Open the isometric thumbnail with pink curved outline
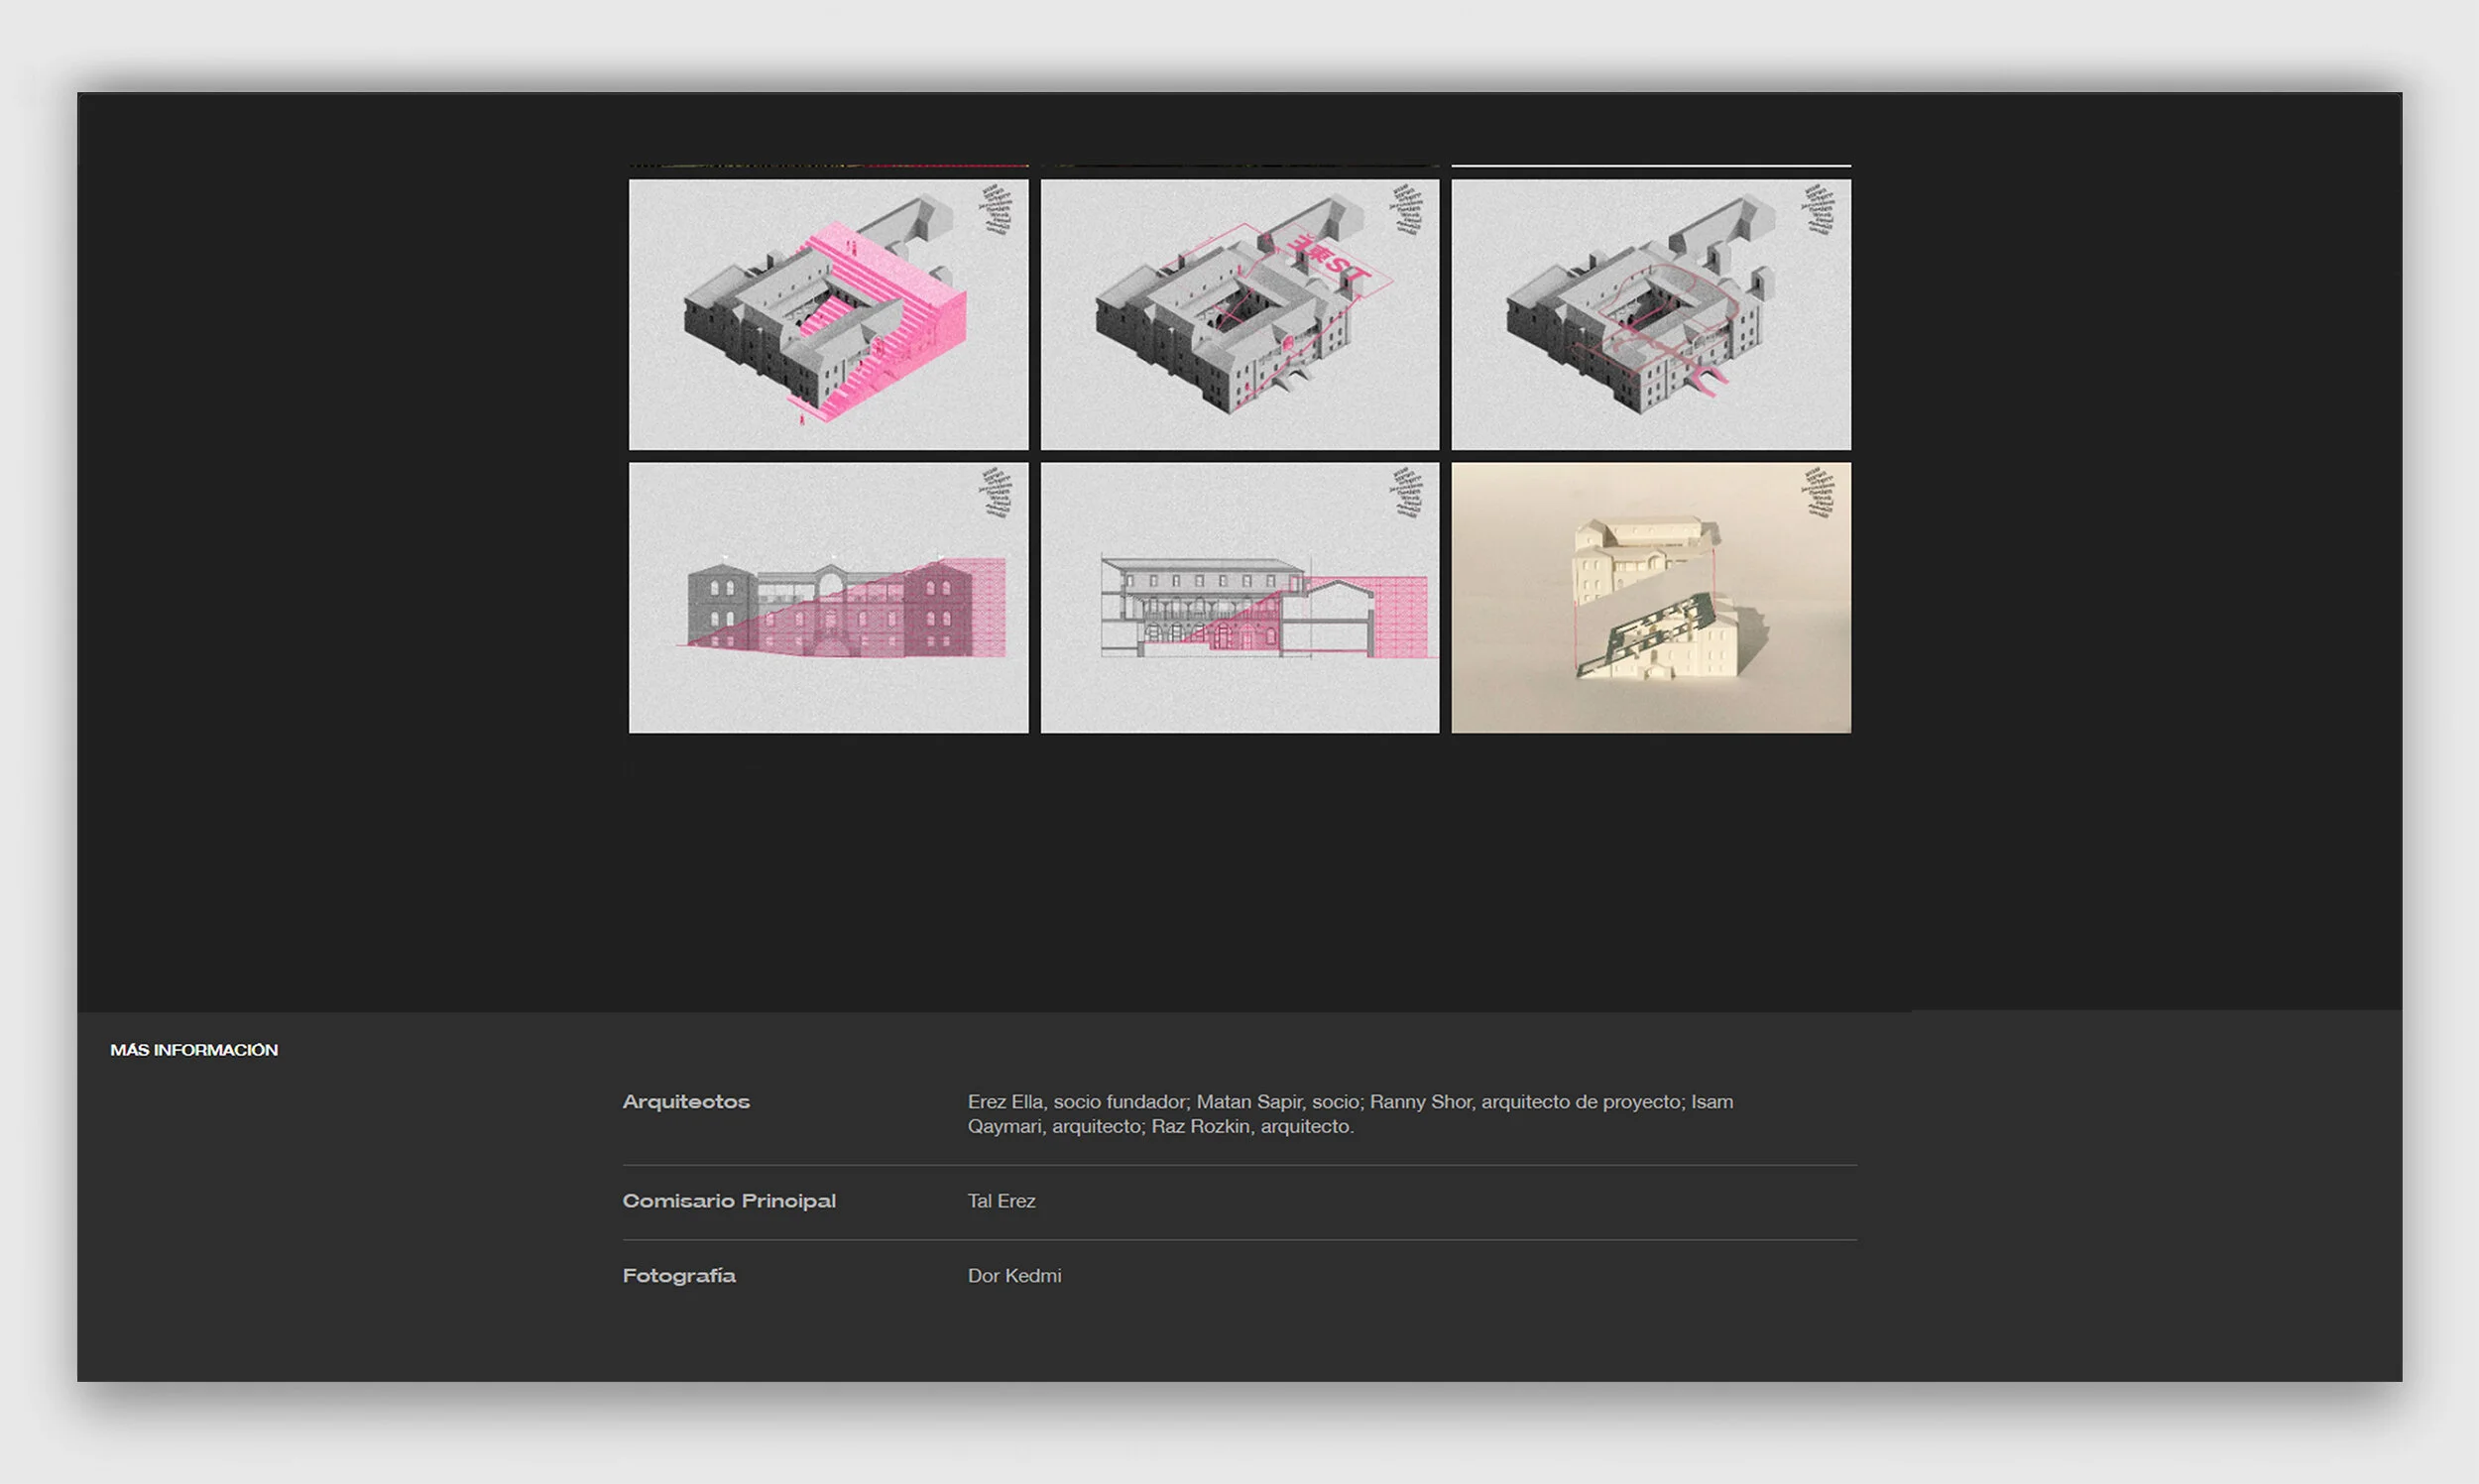The image size is (2479, 1484). click(1650, 314)
